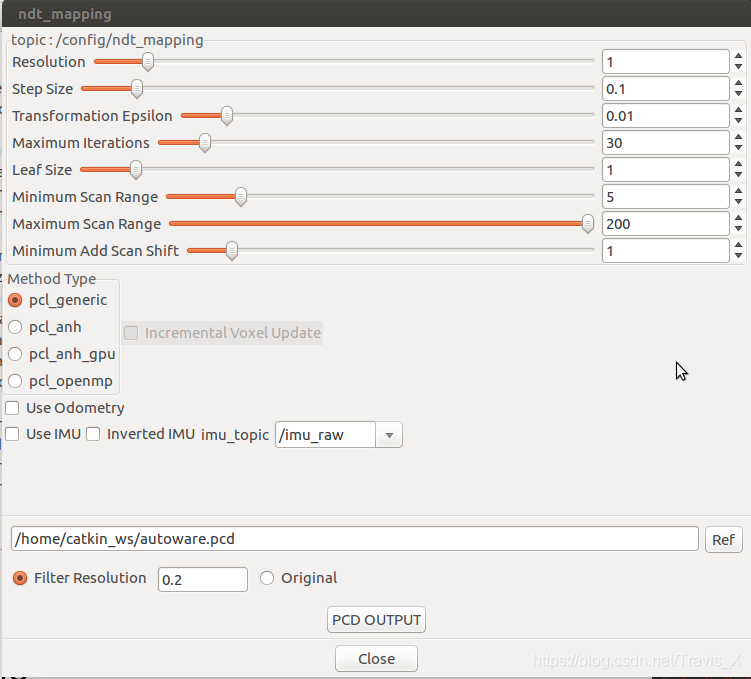
Task: Click the Maximum Iterations value field
Action: pyautogui.click(x=666, y=143)
